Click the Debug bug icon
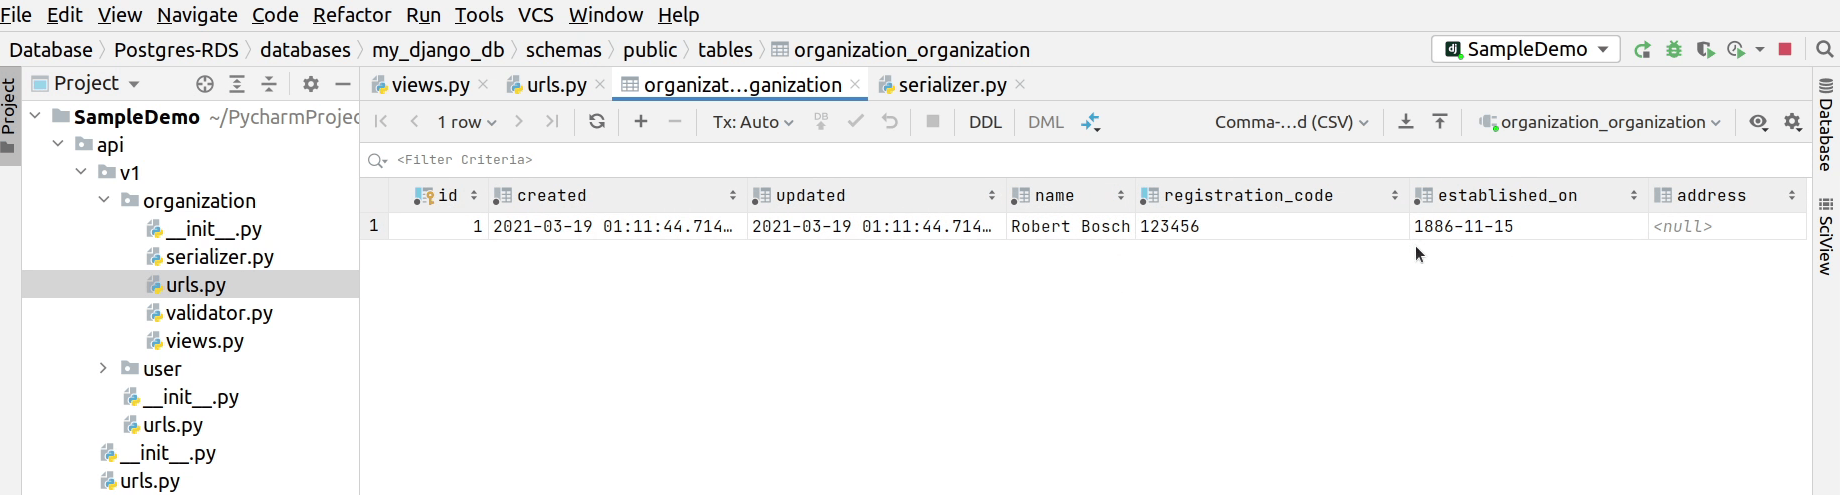The image size is (1840, 495). click(x=1674, y=49)
